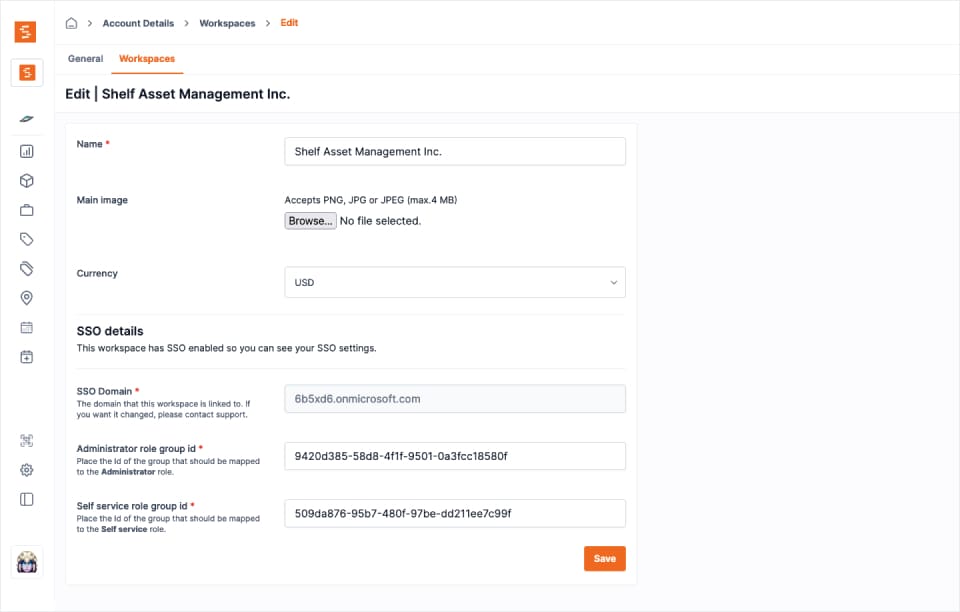
Task: Click the 'Edit | Shelf Asset Management Inc.' heading
Action: click(178, 94)
